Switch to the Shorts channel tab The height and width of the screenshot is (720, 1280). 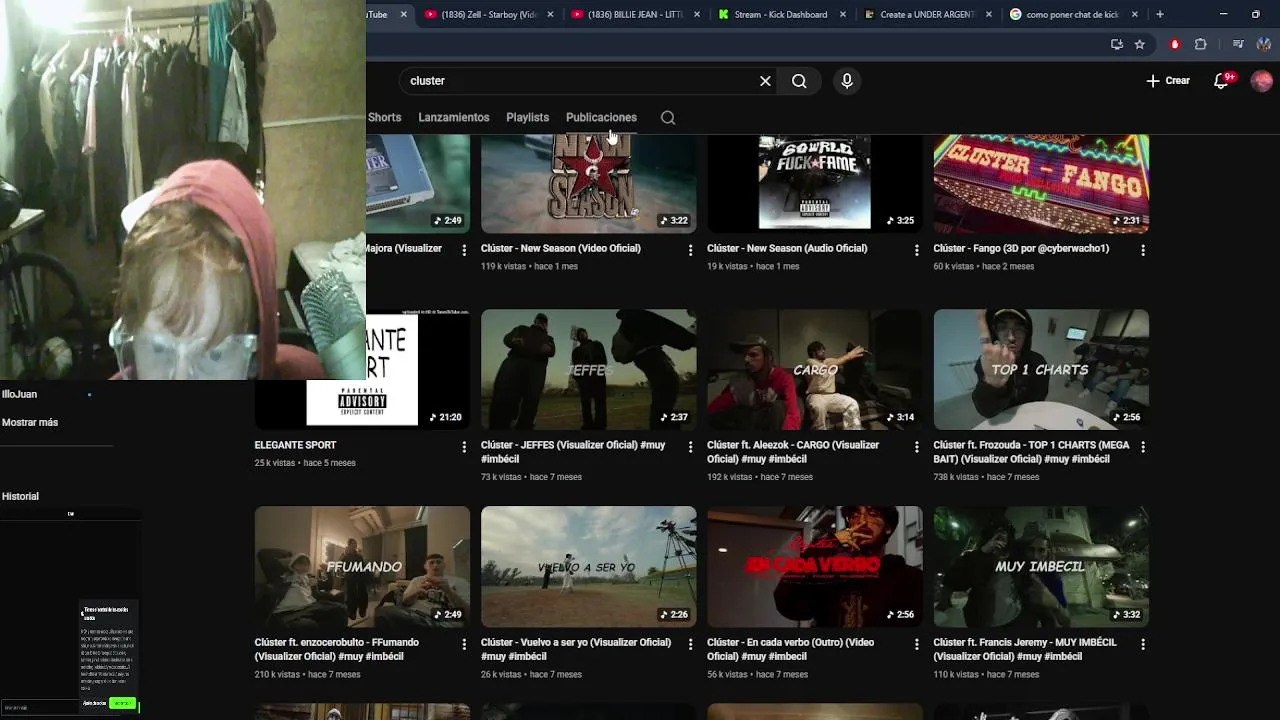384,117
